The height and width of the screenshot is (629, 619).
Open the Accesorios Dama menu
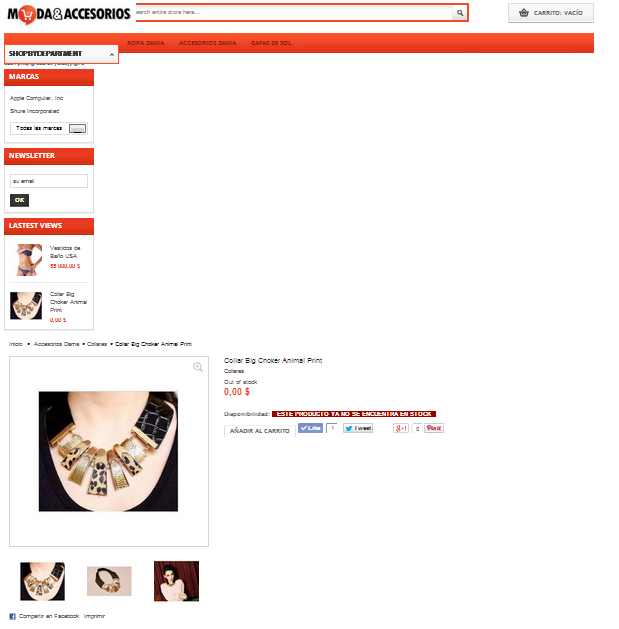pos(207,43)
